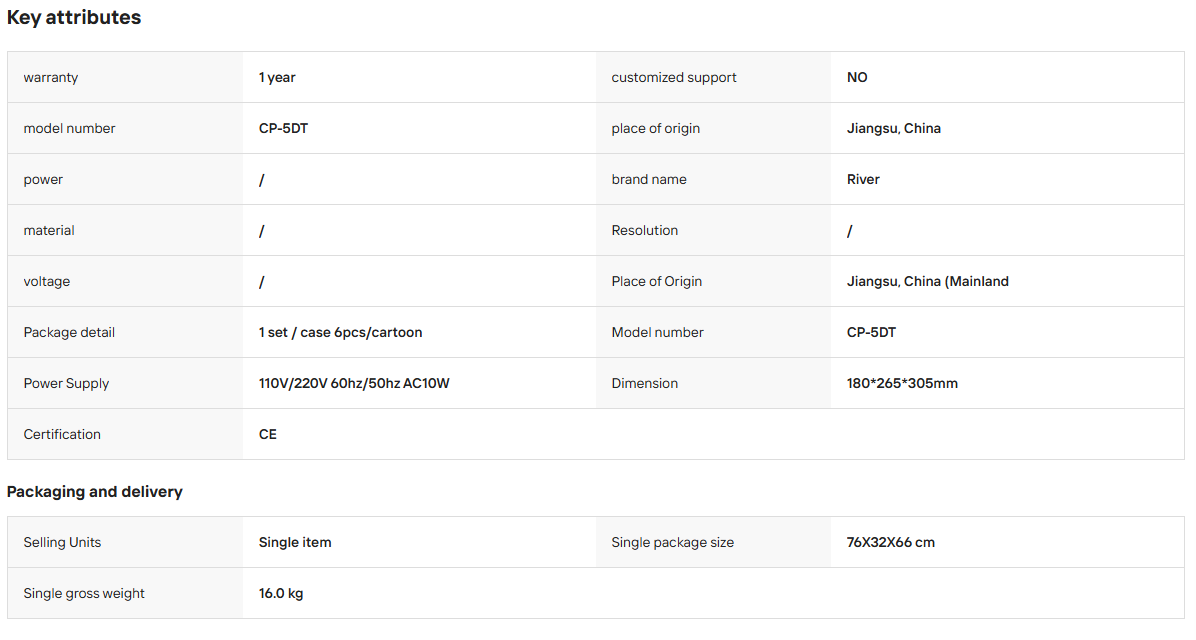Click the model number value CP-5DT
Image resolution: width=1196 pixels, height=640 pixels.
click(x=283, y=128)
